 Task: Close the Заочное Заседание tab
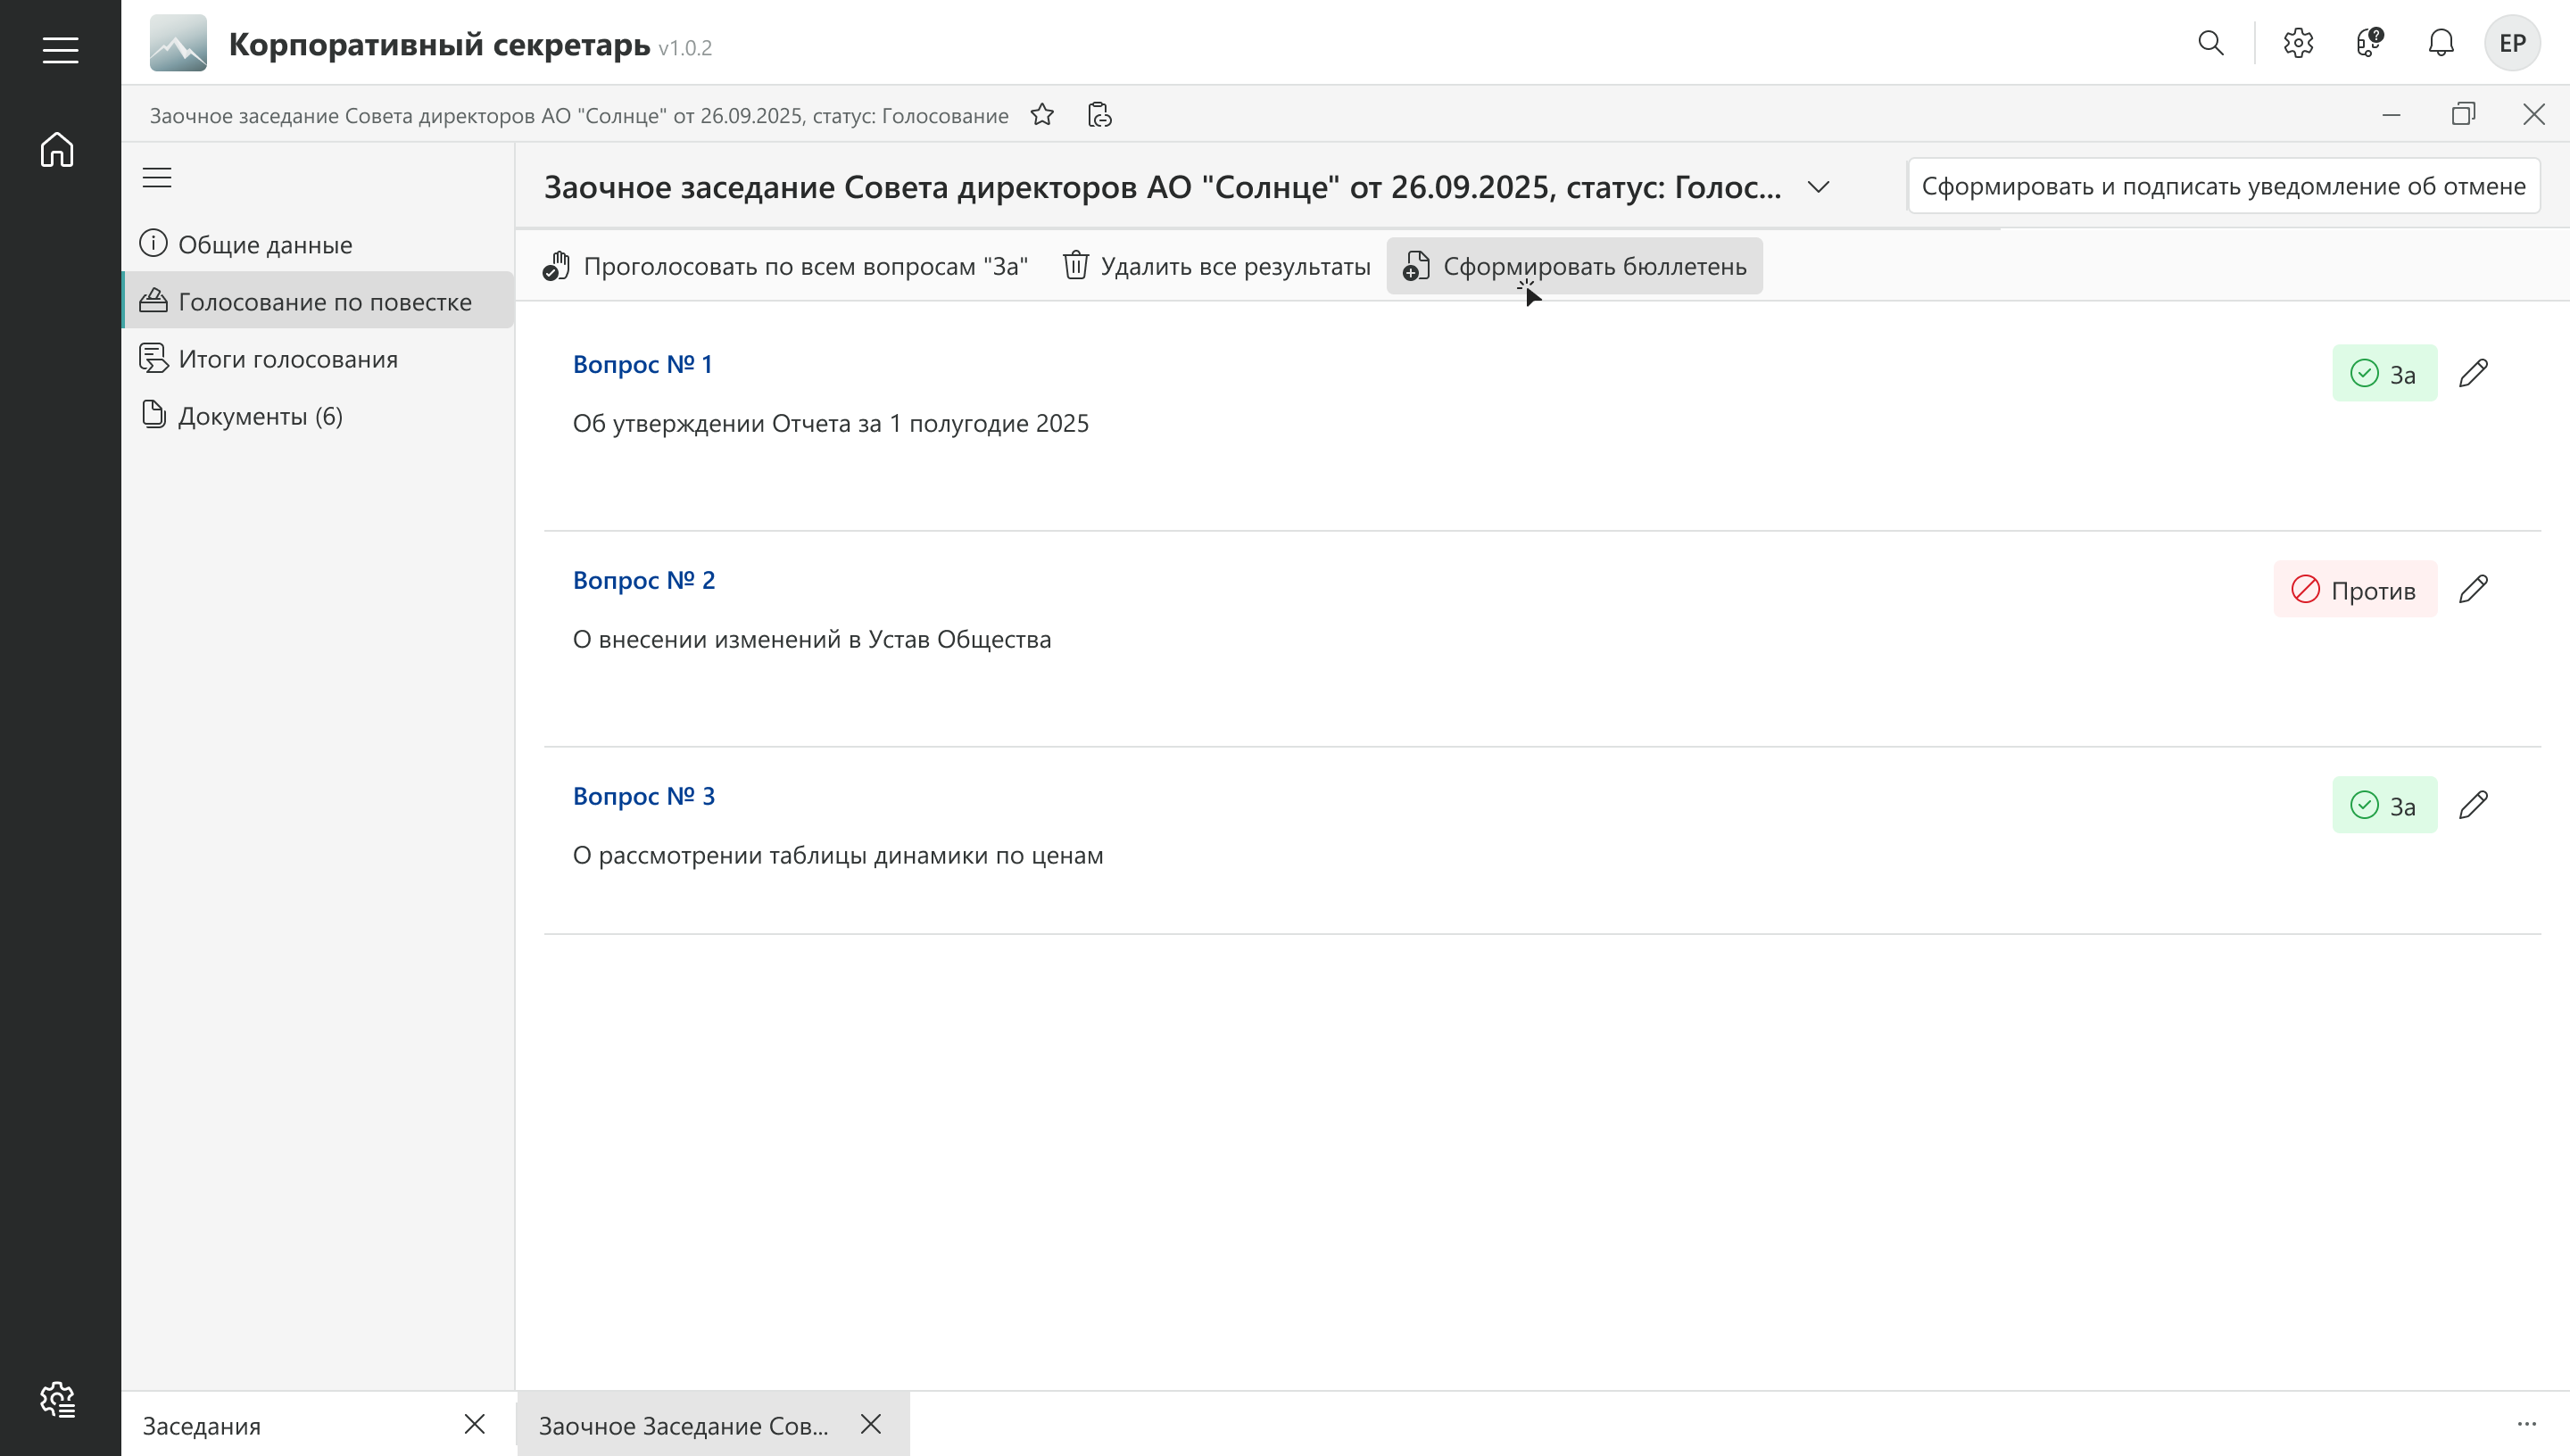pos(871,1424)
